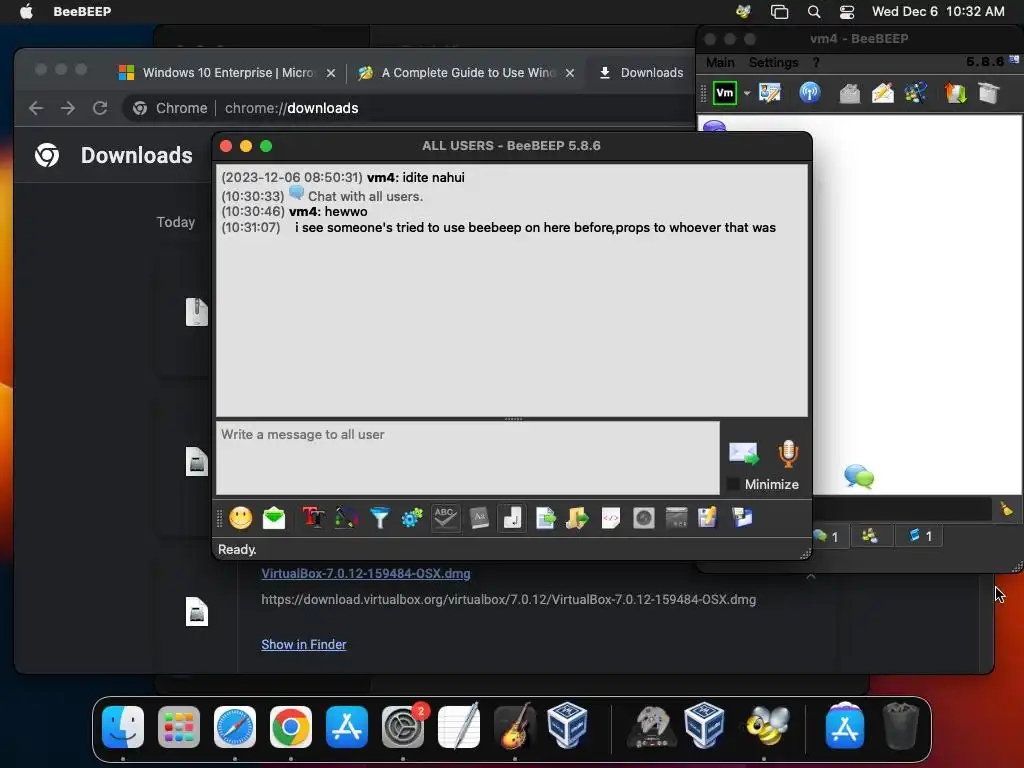
Task: Close the Windows 10 Enterprise Chrome tab
Action: (331, 73)
